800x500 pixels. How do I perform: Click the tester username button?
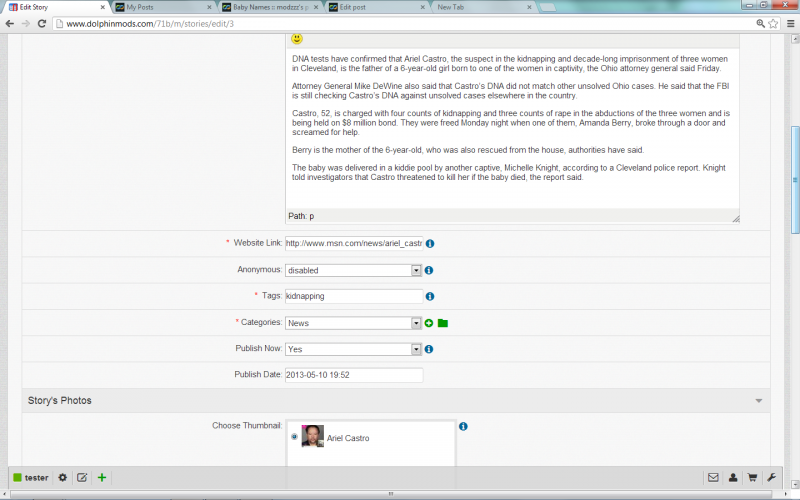click(x=31, y=478)
